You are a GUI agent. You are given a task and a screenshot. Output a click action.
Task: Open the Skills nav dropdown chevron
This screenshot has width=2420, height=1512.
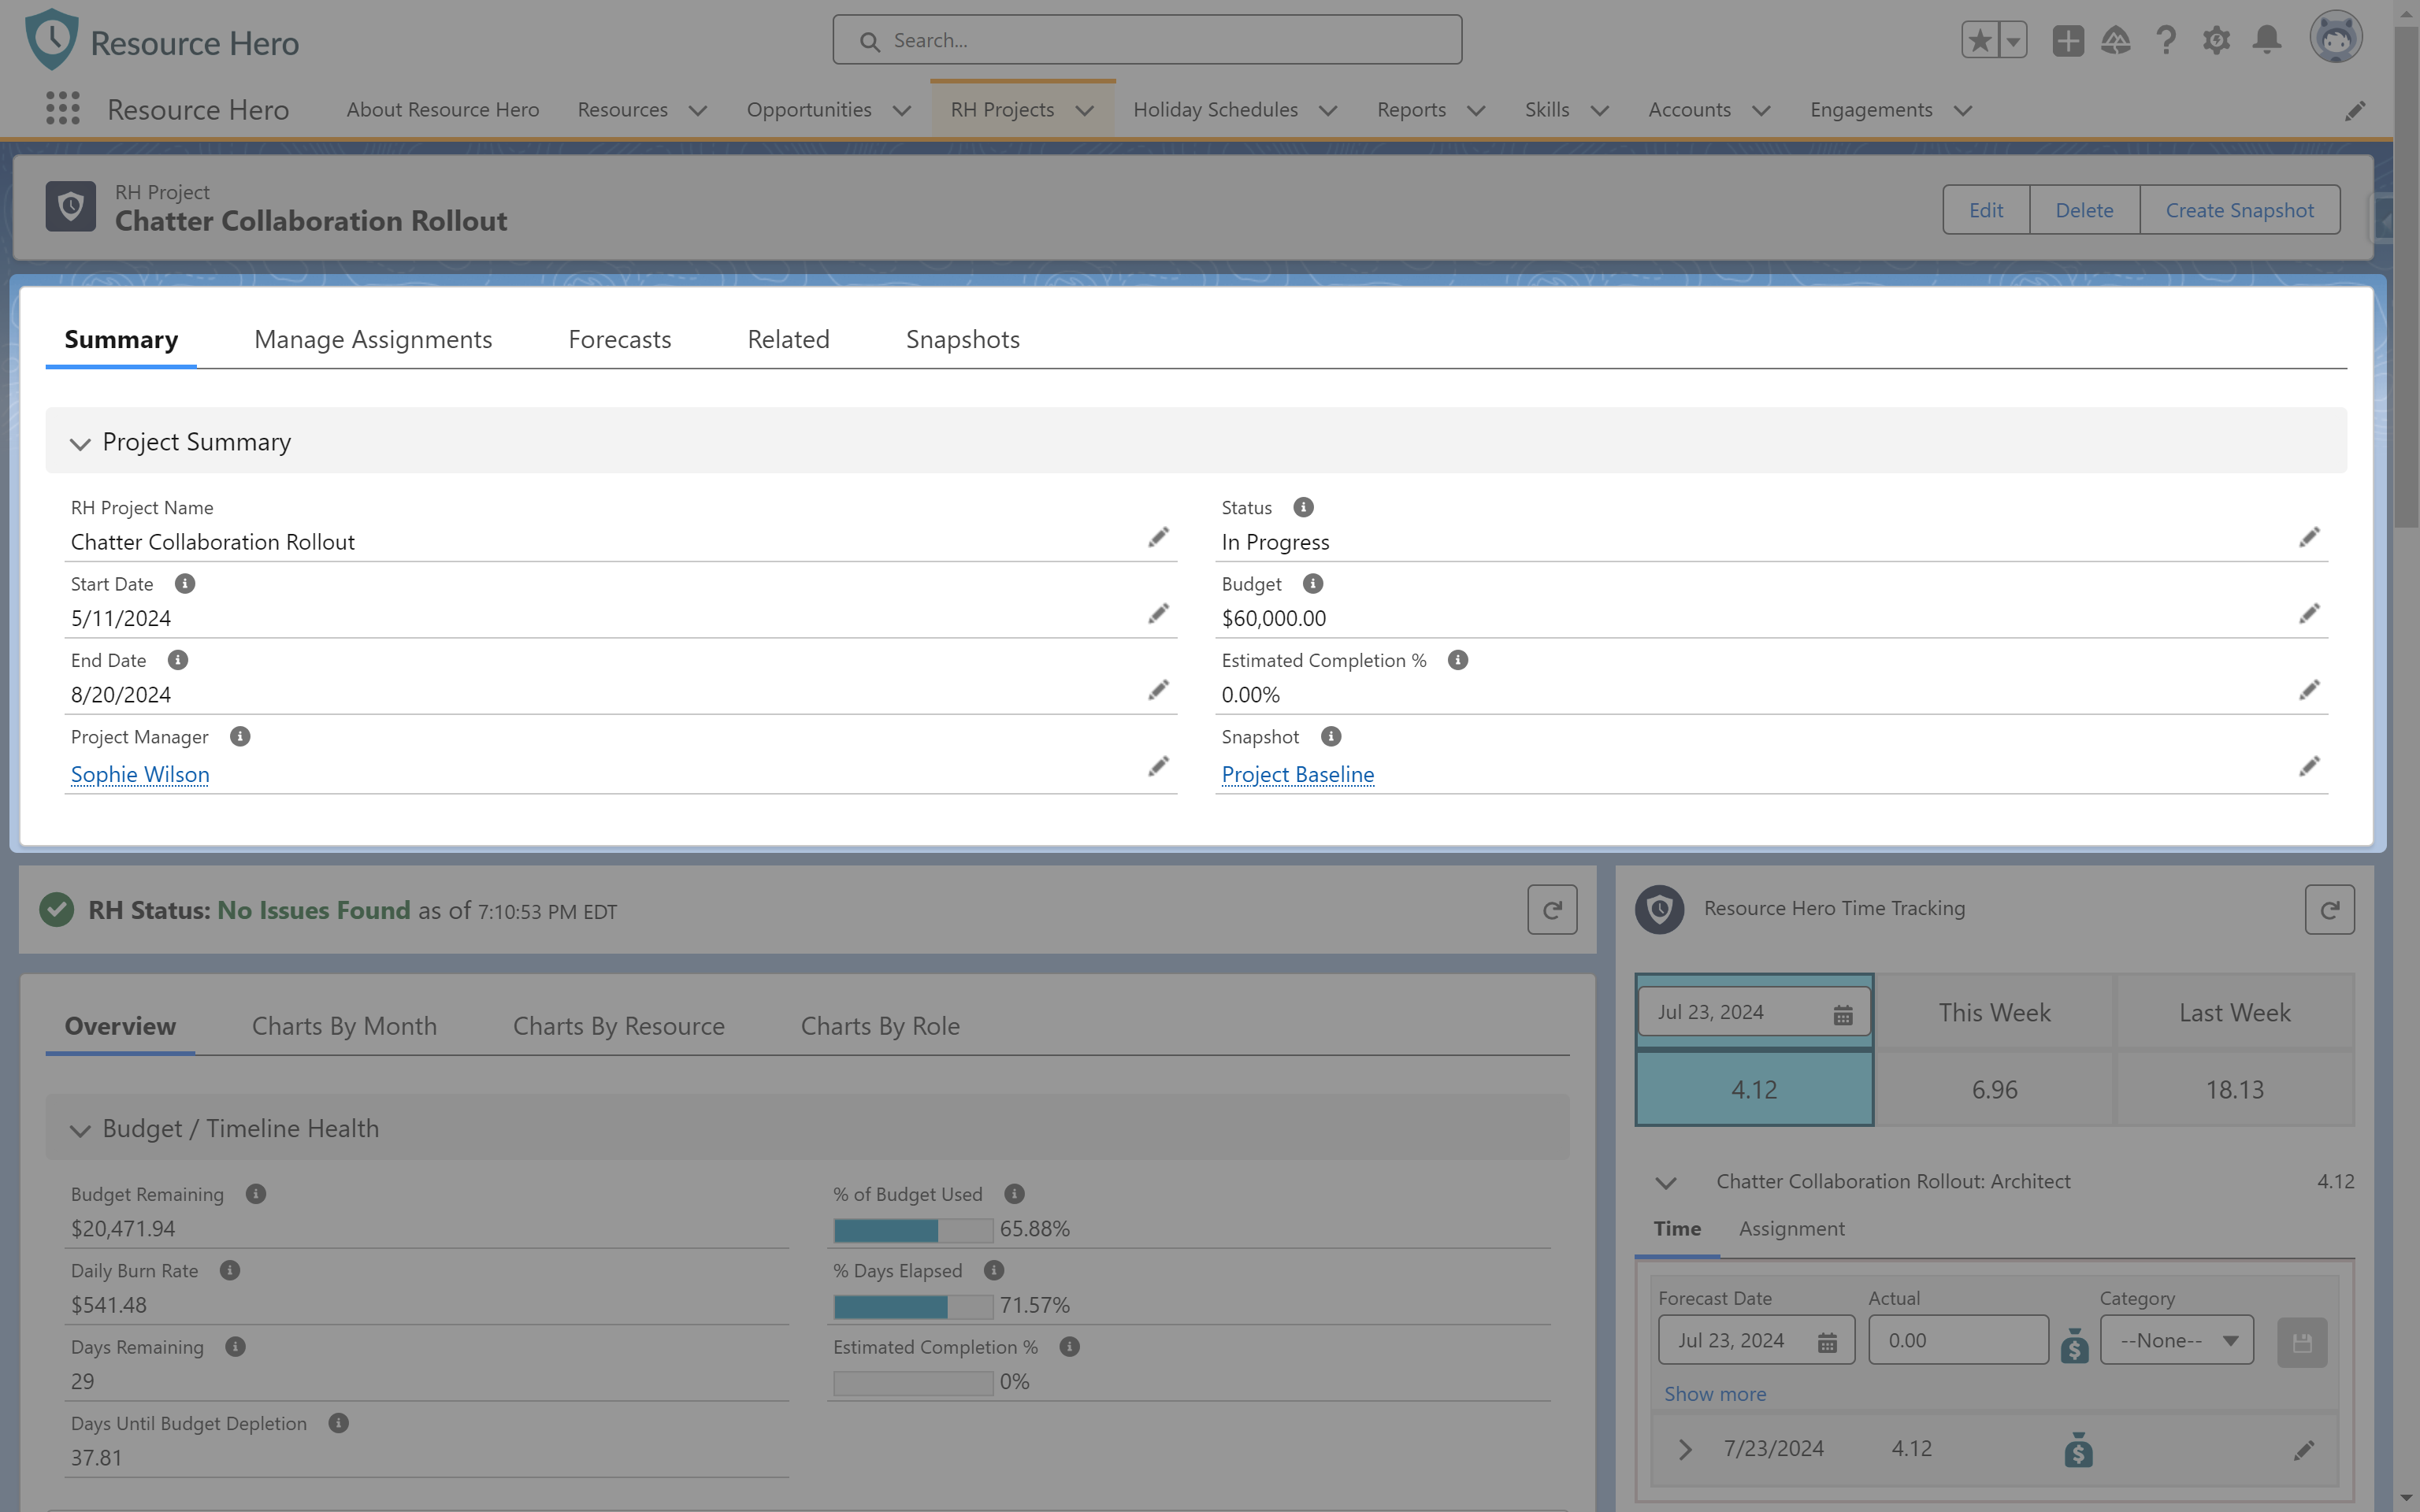(1599, 111)
